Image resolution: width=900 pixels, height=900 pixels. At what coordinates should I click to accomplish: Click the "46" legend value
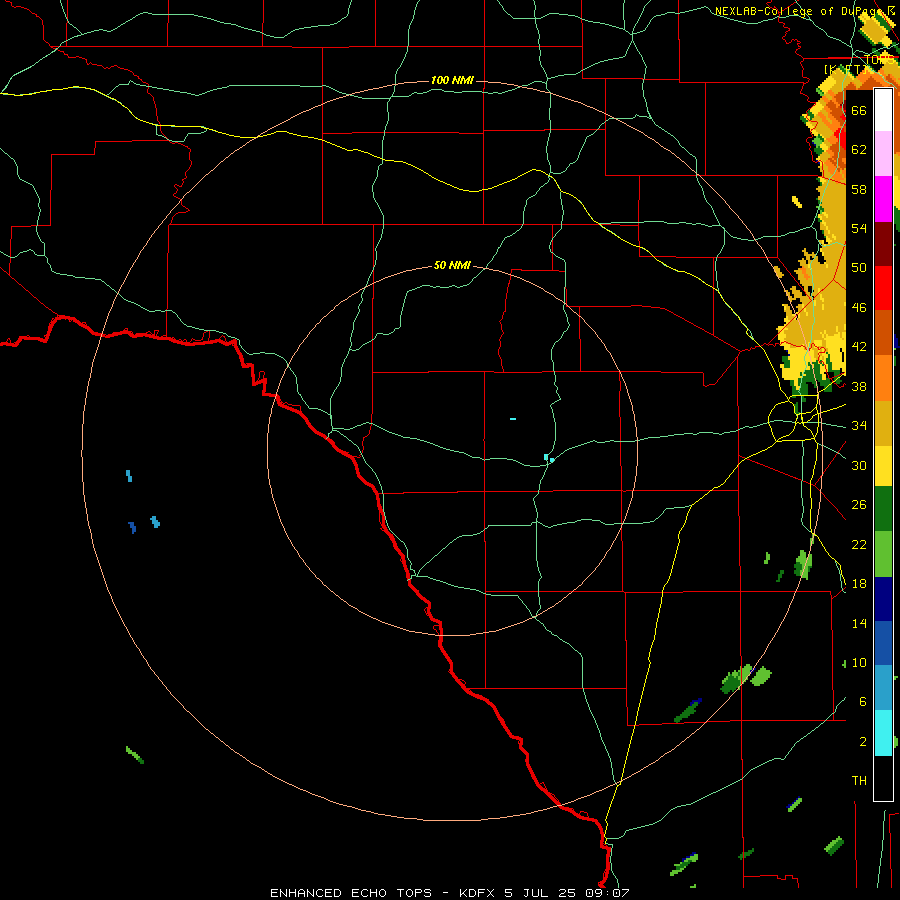click(x=859, y=307)
